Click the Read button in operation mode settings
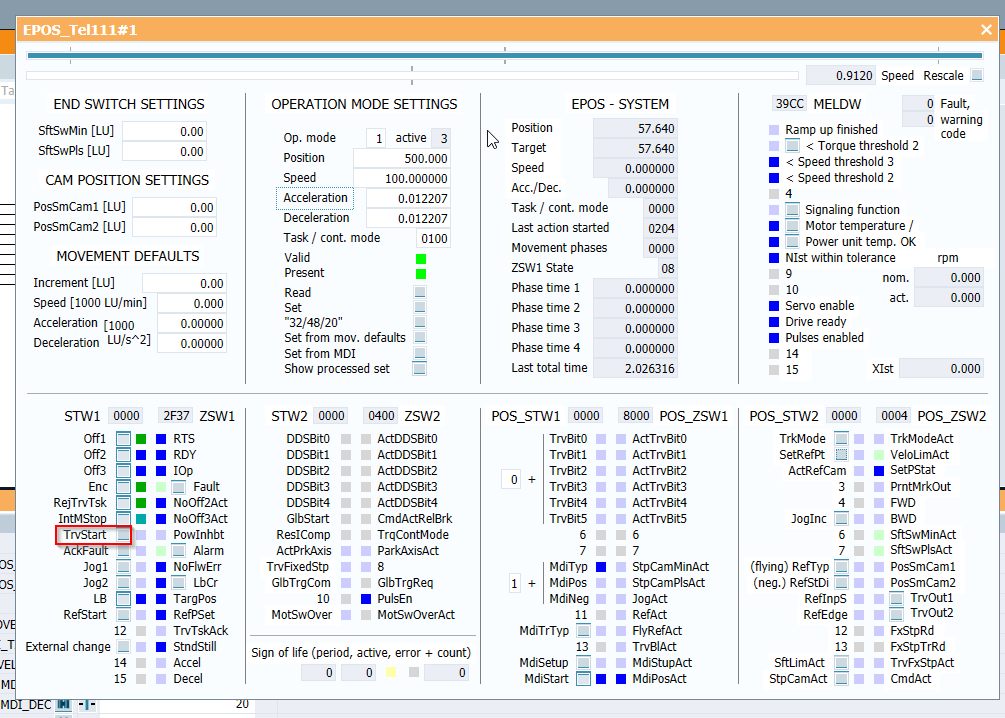1005x718 pixels. [420, 292]
